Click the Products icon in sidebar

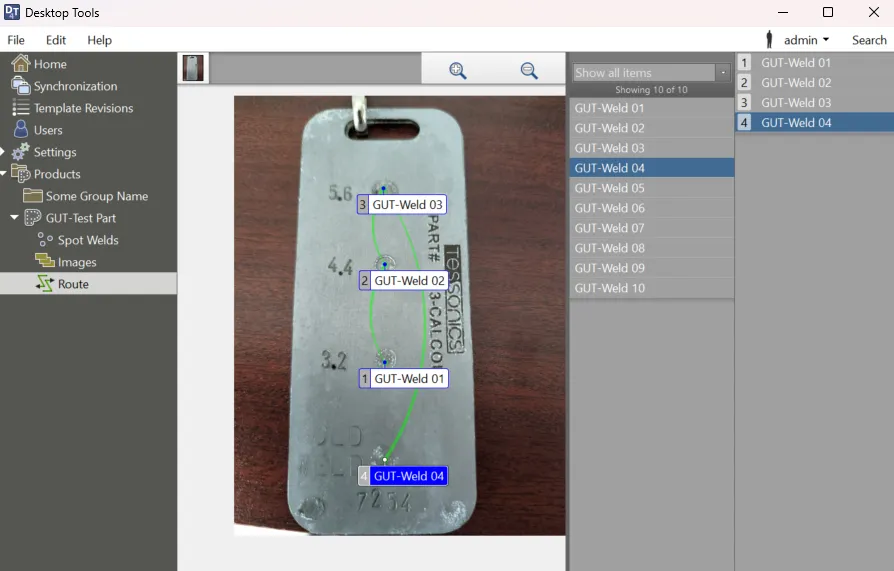point(21,173)
